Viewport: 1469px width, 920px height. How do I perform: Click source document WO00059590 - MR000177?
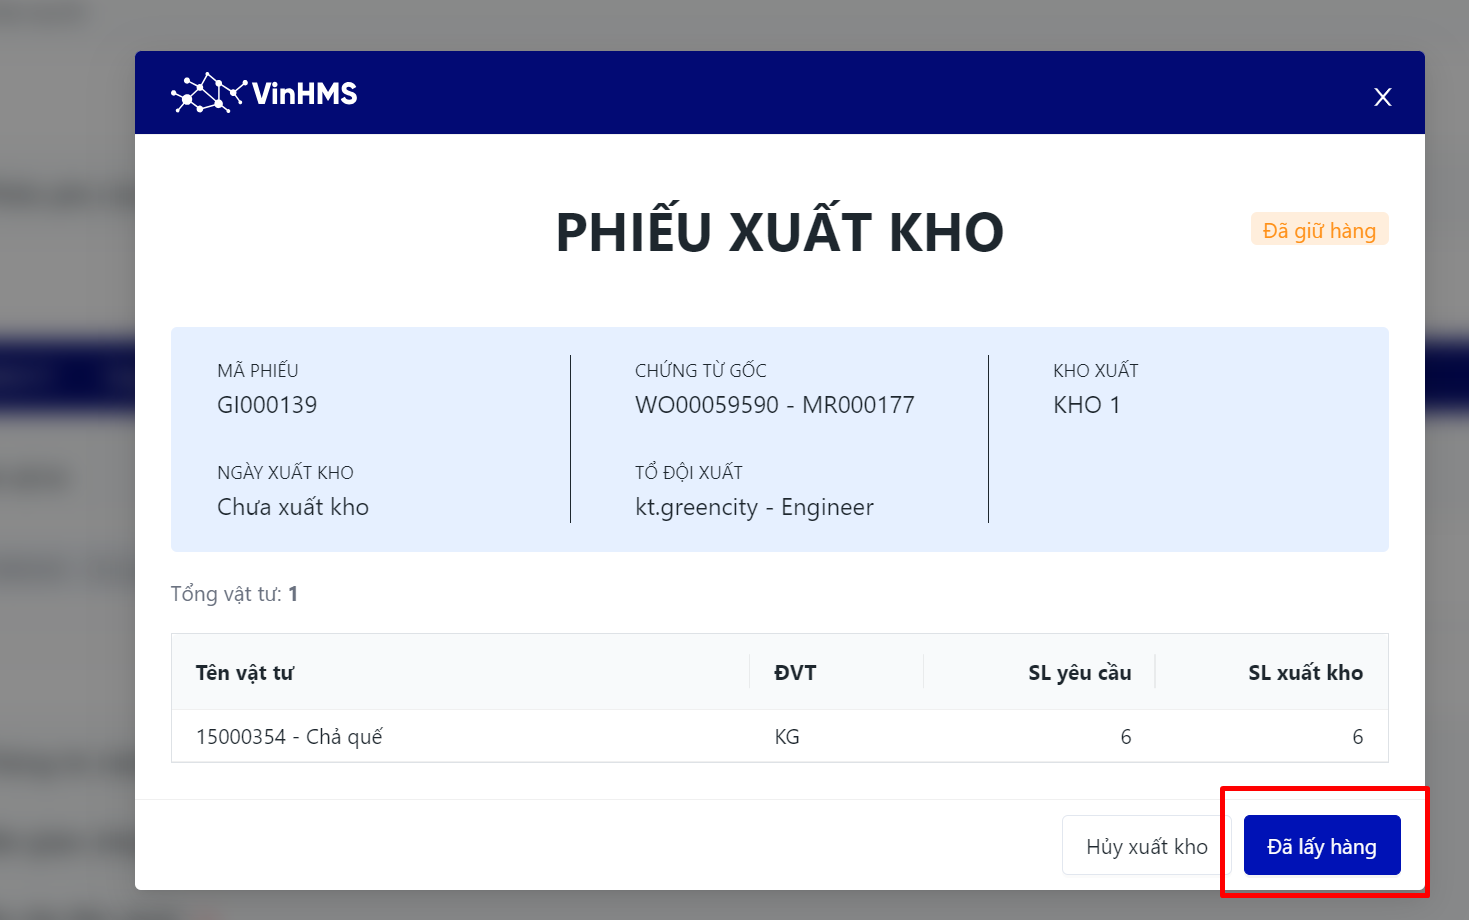click(x=774, y=405)
